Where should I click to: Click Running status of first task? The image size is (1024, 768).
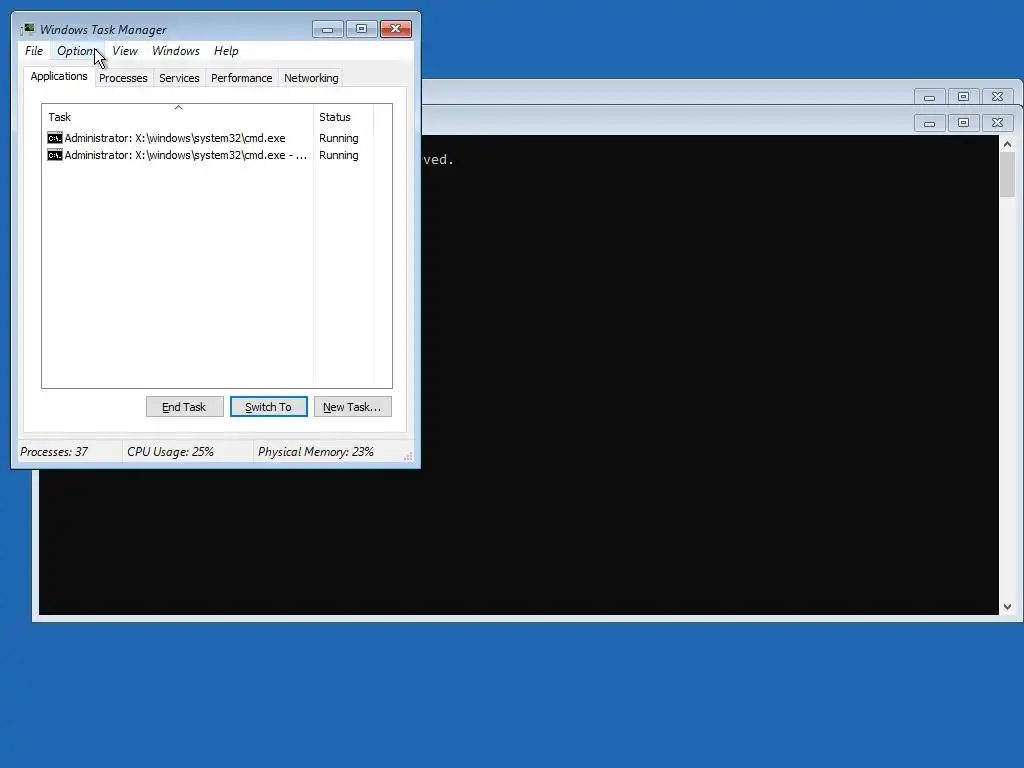click(x=338, y=138)
